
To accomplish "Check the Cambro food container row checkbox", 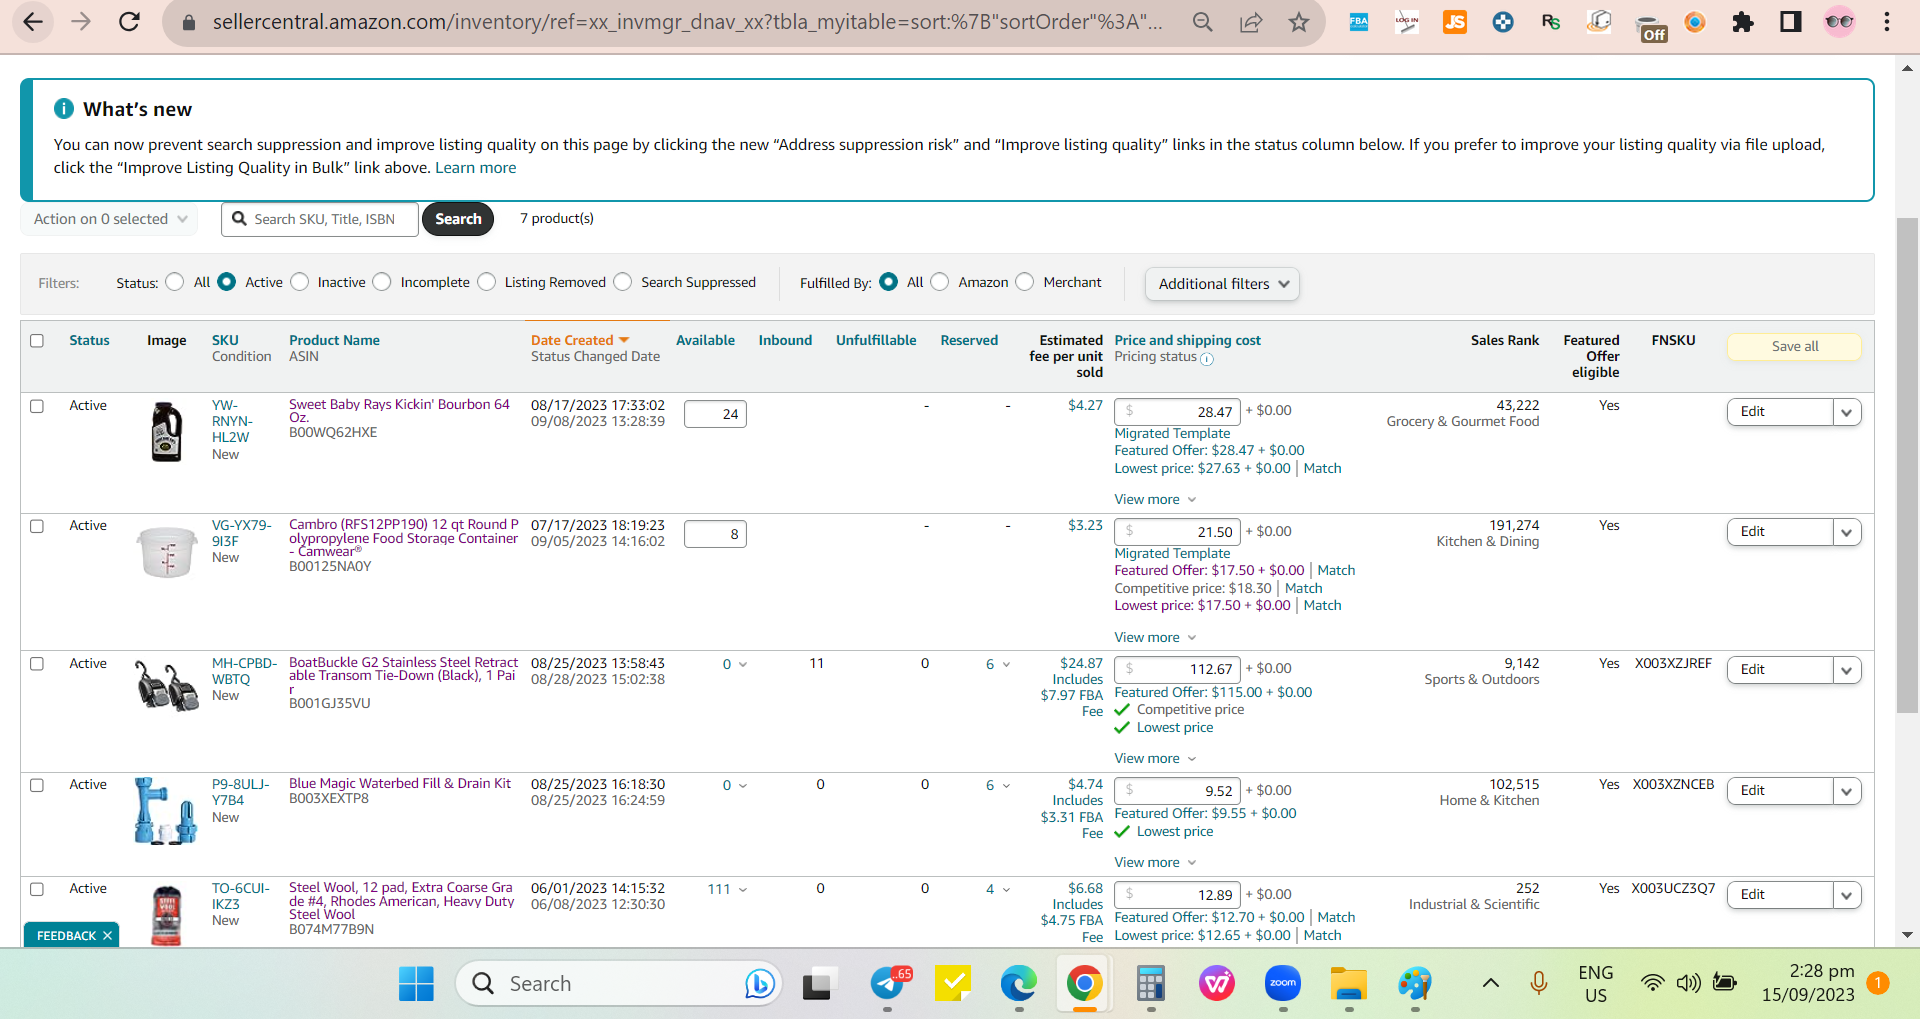I will (x=37, y=526).
